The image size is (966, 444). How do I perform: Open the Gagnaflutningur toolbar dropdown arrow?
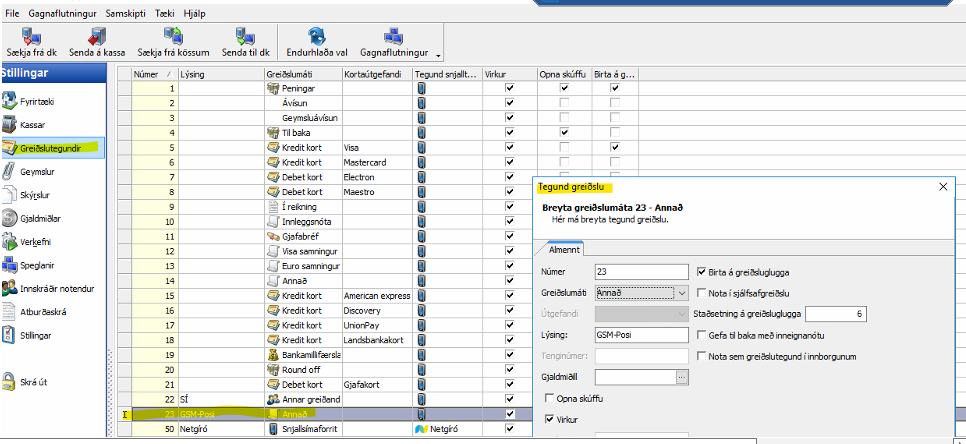click(438, 53)
